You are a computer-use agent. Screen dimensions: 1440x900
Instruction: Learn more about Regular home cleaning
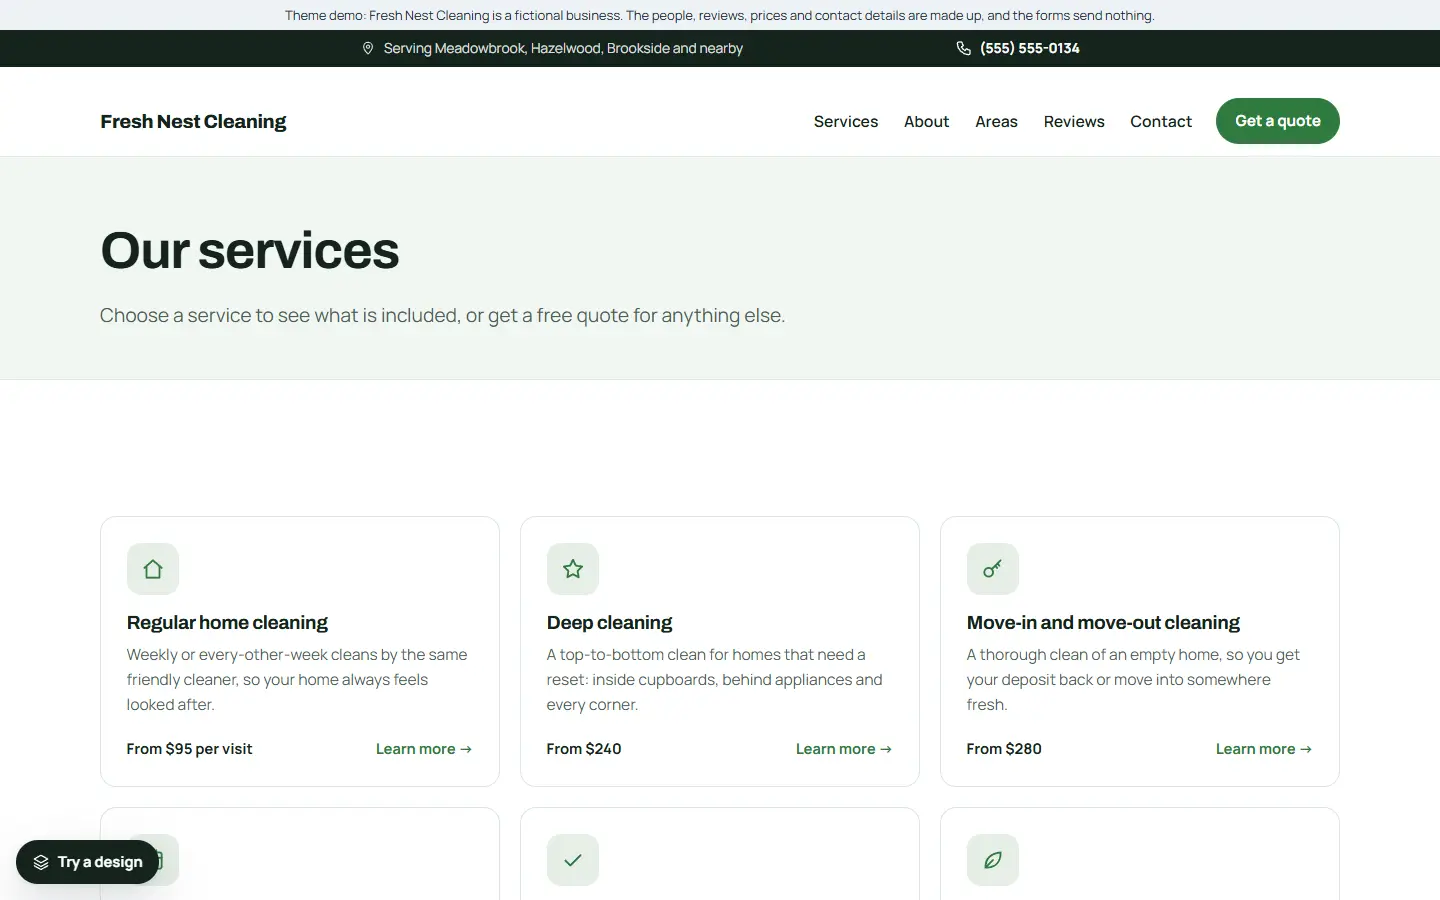[424, 749]
